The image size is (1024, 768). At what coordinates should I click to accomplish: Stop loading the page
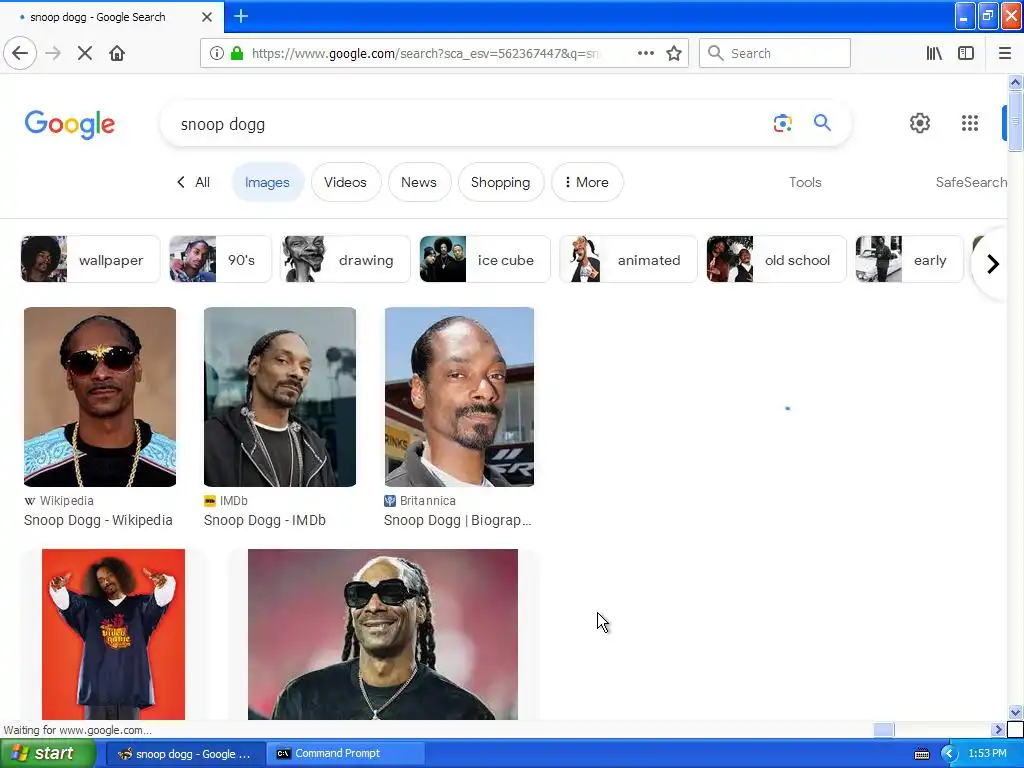click(85, 53)
